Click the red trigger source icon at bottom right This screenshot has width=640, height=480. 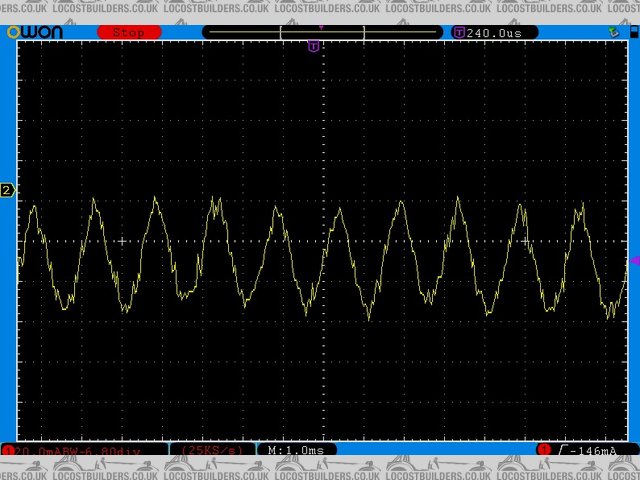544,451
